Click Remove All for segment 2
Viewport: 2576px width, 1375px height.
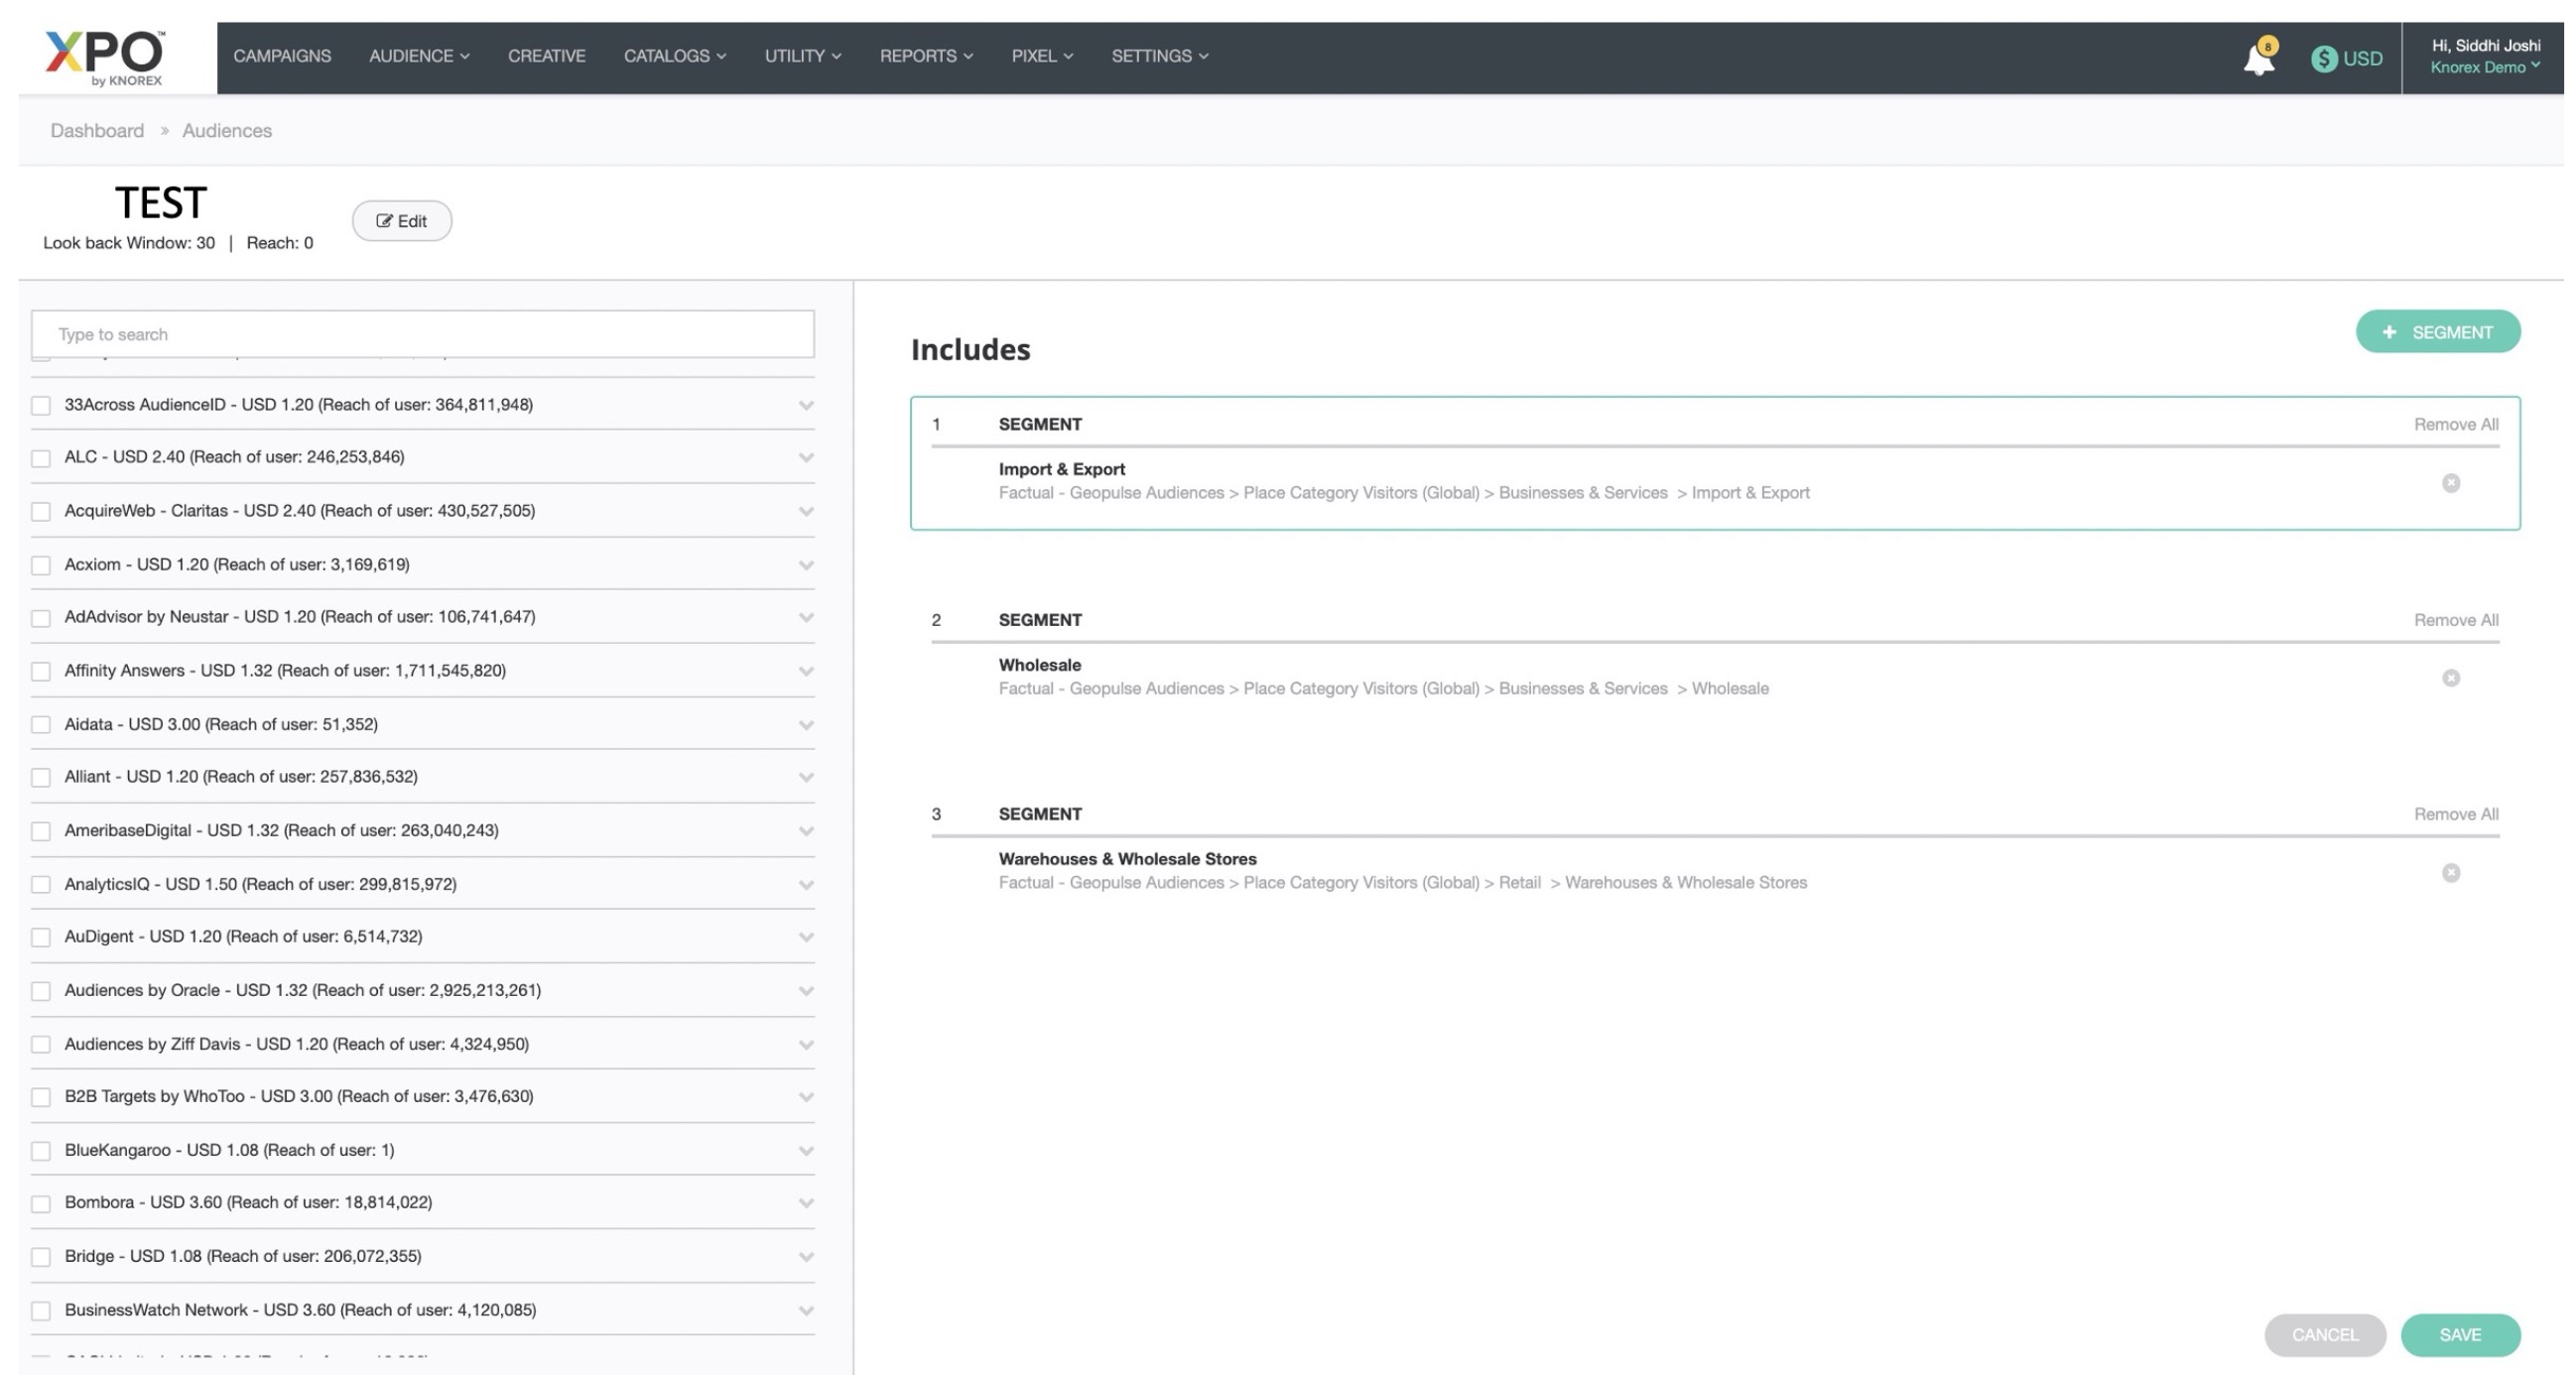2455,620
